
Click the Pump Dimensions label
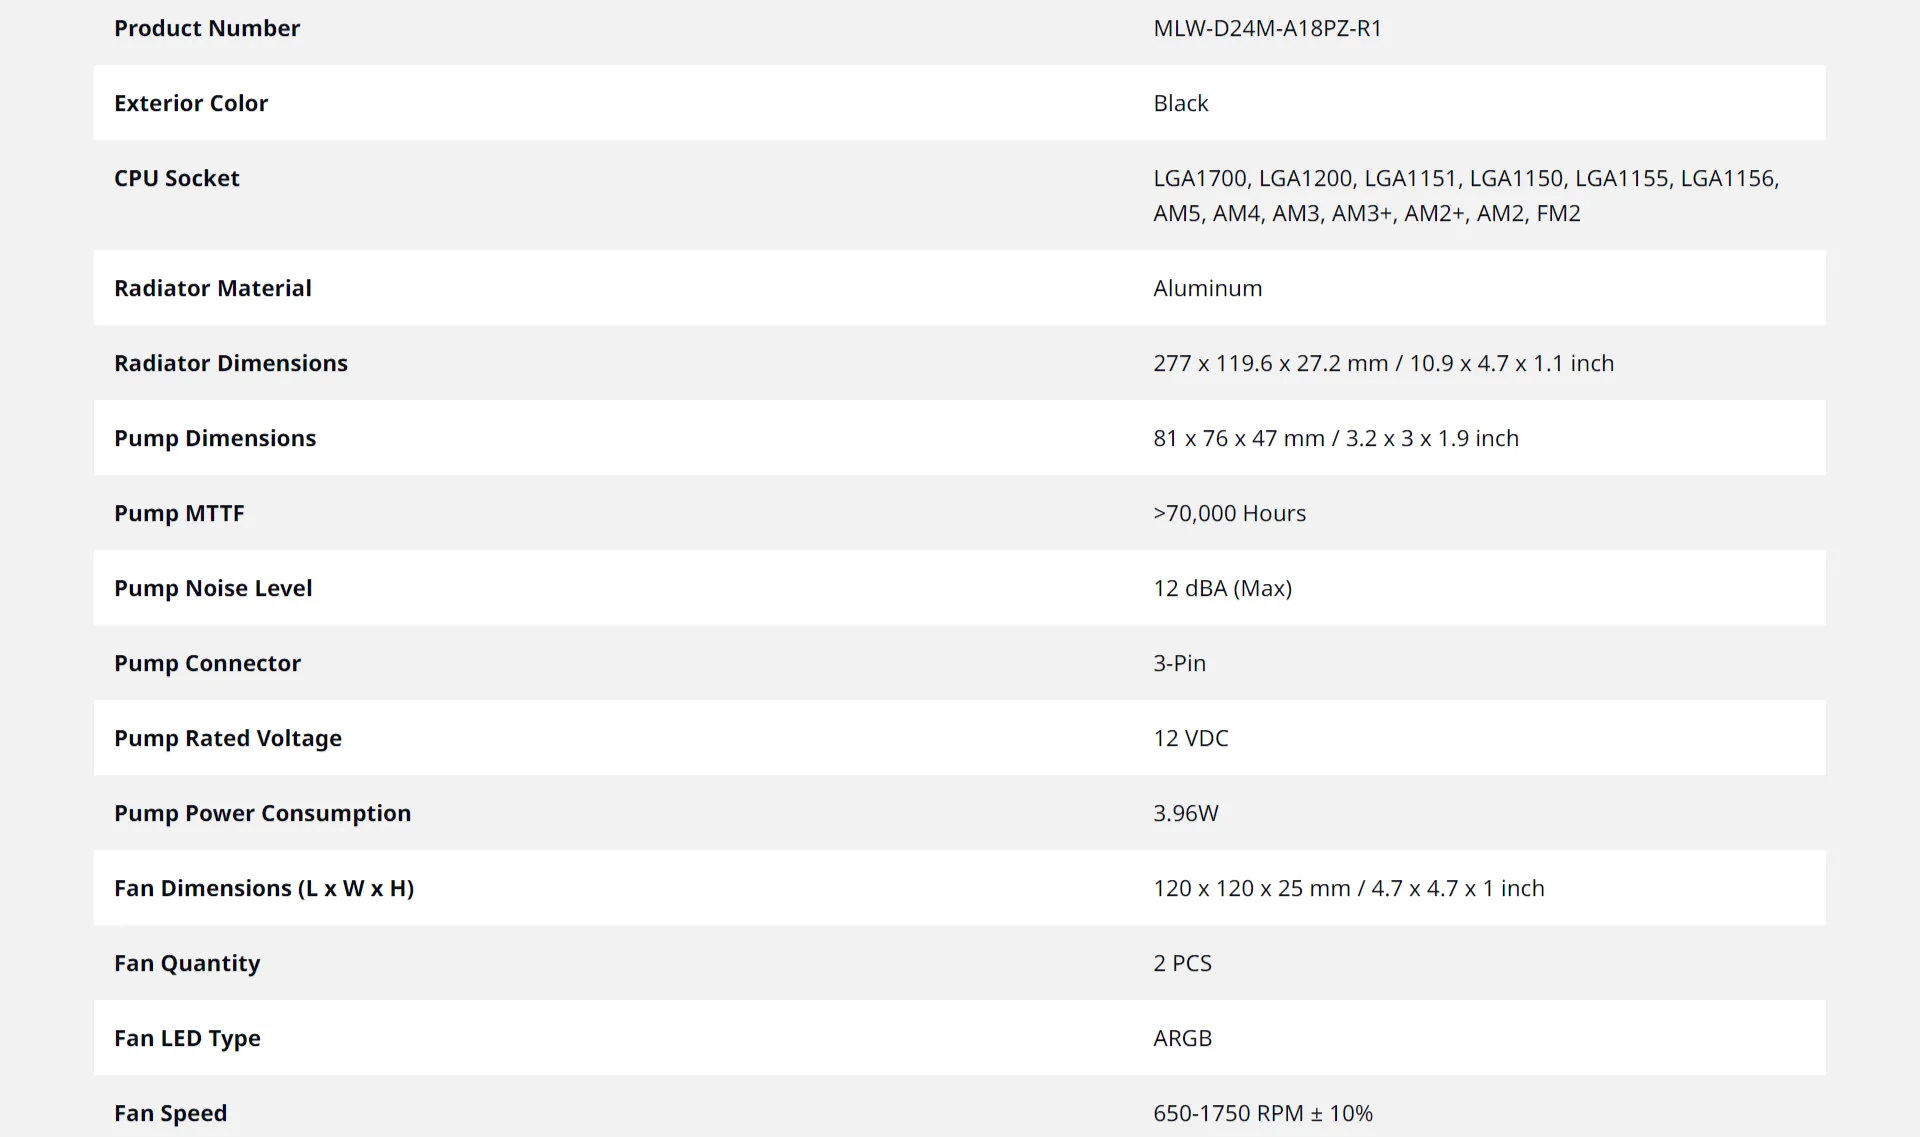pos(215,438)
